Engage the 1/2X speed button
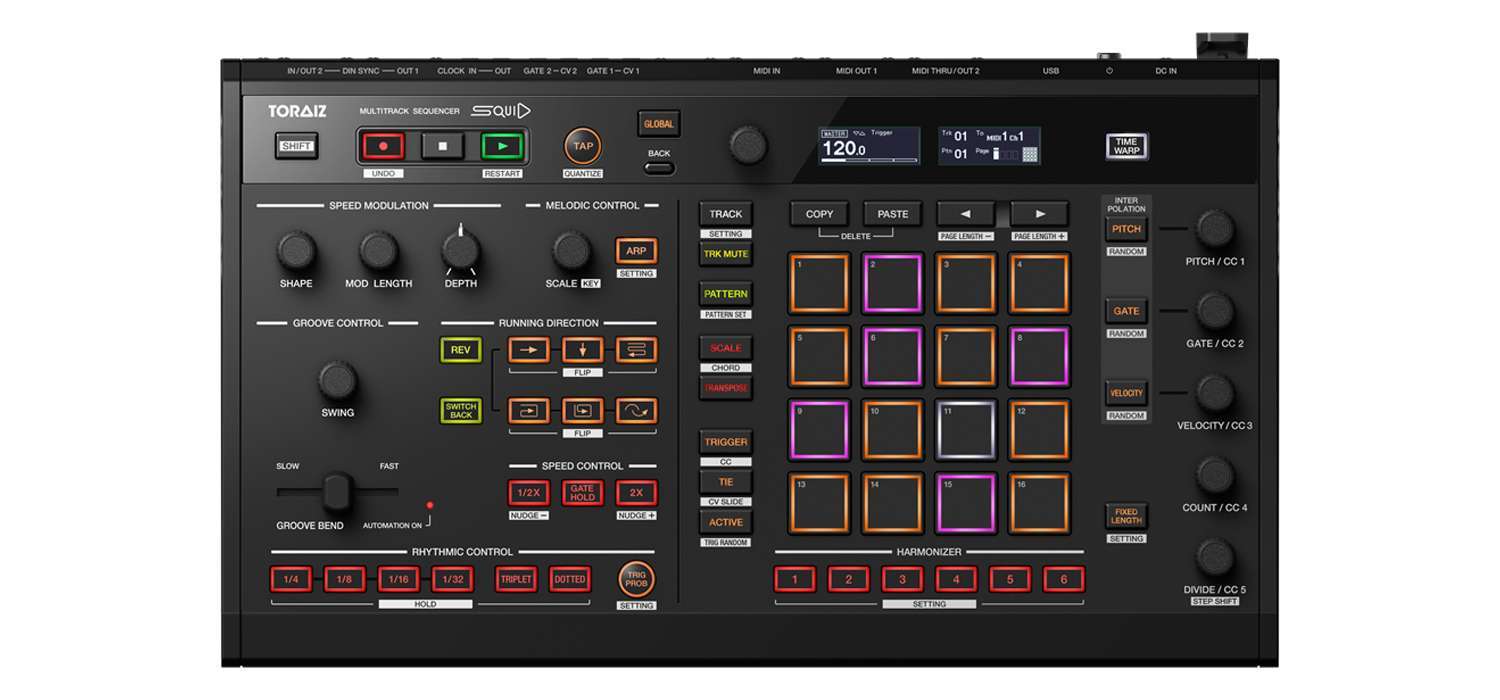 (529, 493)
